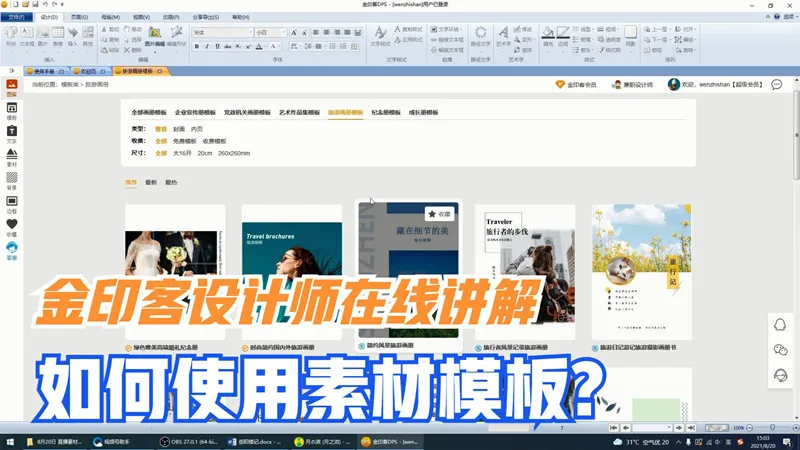Open the 收藏 heart sidebar panel
The height and width of the screenshot is (450, 800).
[x=12, y=228]
